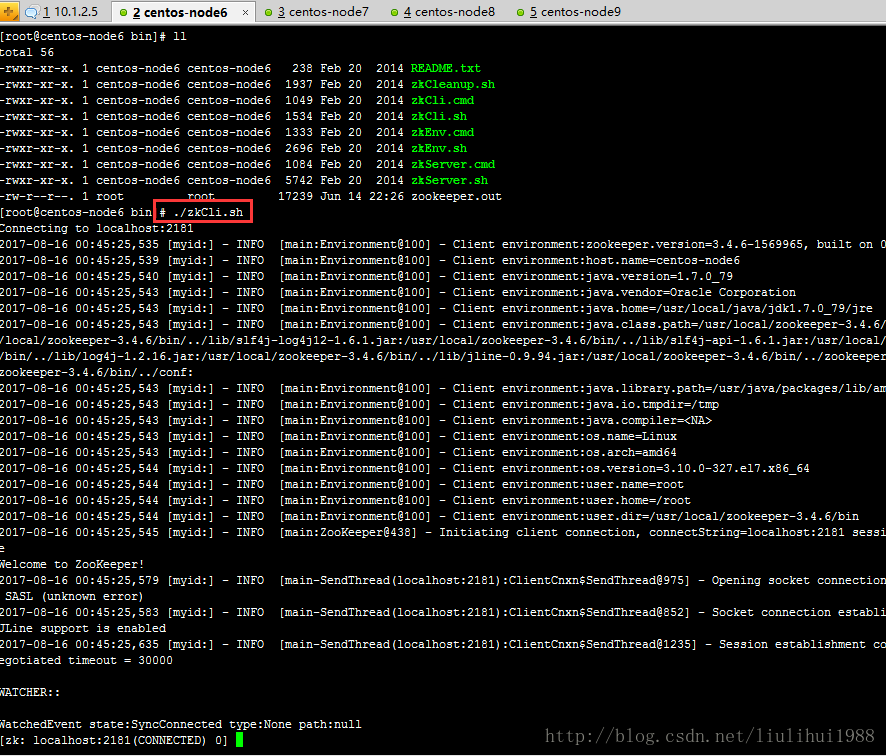886x756 pixels.
Task: Click 'java.compiler=<NA>' text
Action: [649, 420]
